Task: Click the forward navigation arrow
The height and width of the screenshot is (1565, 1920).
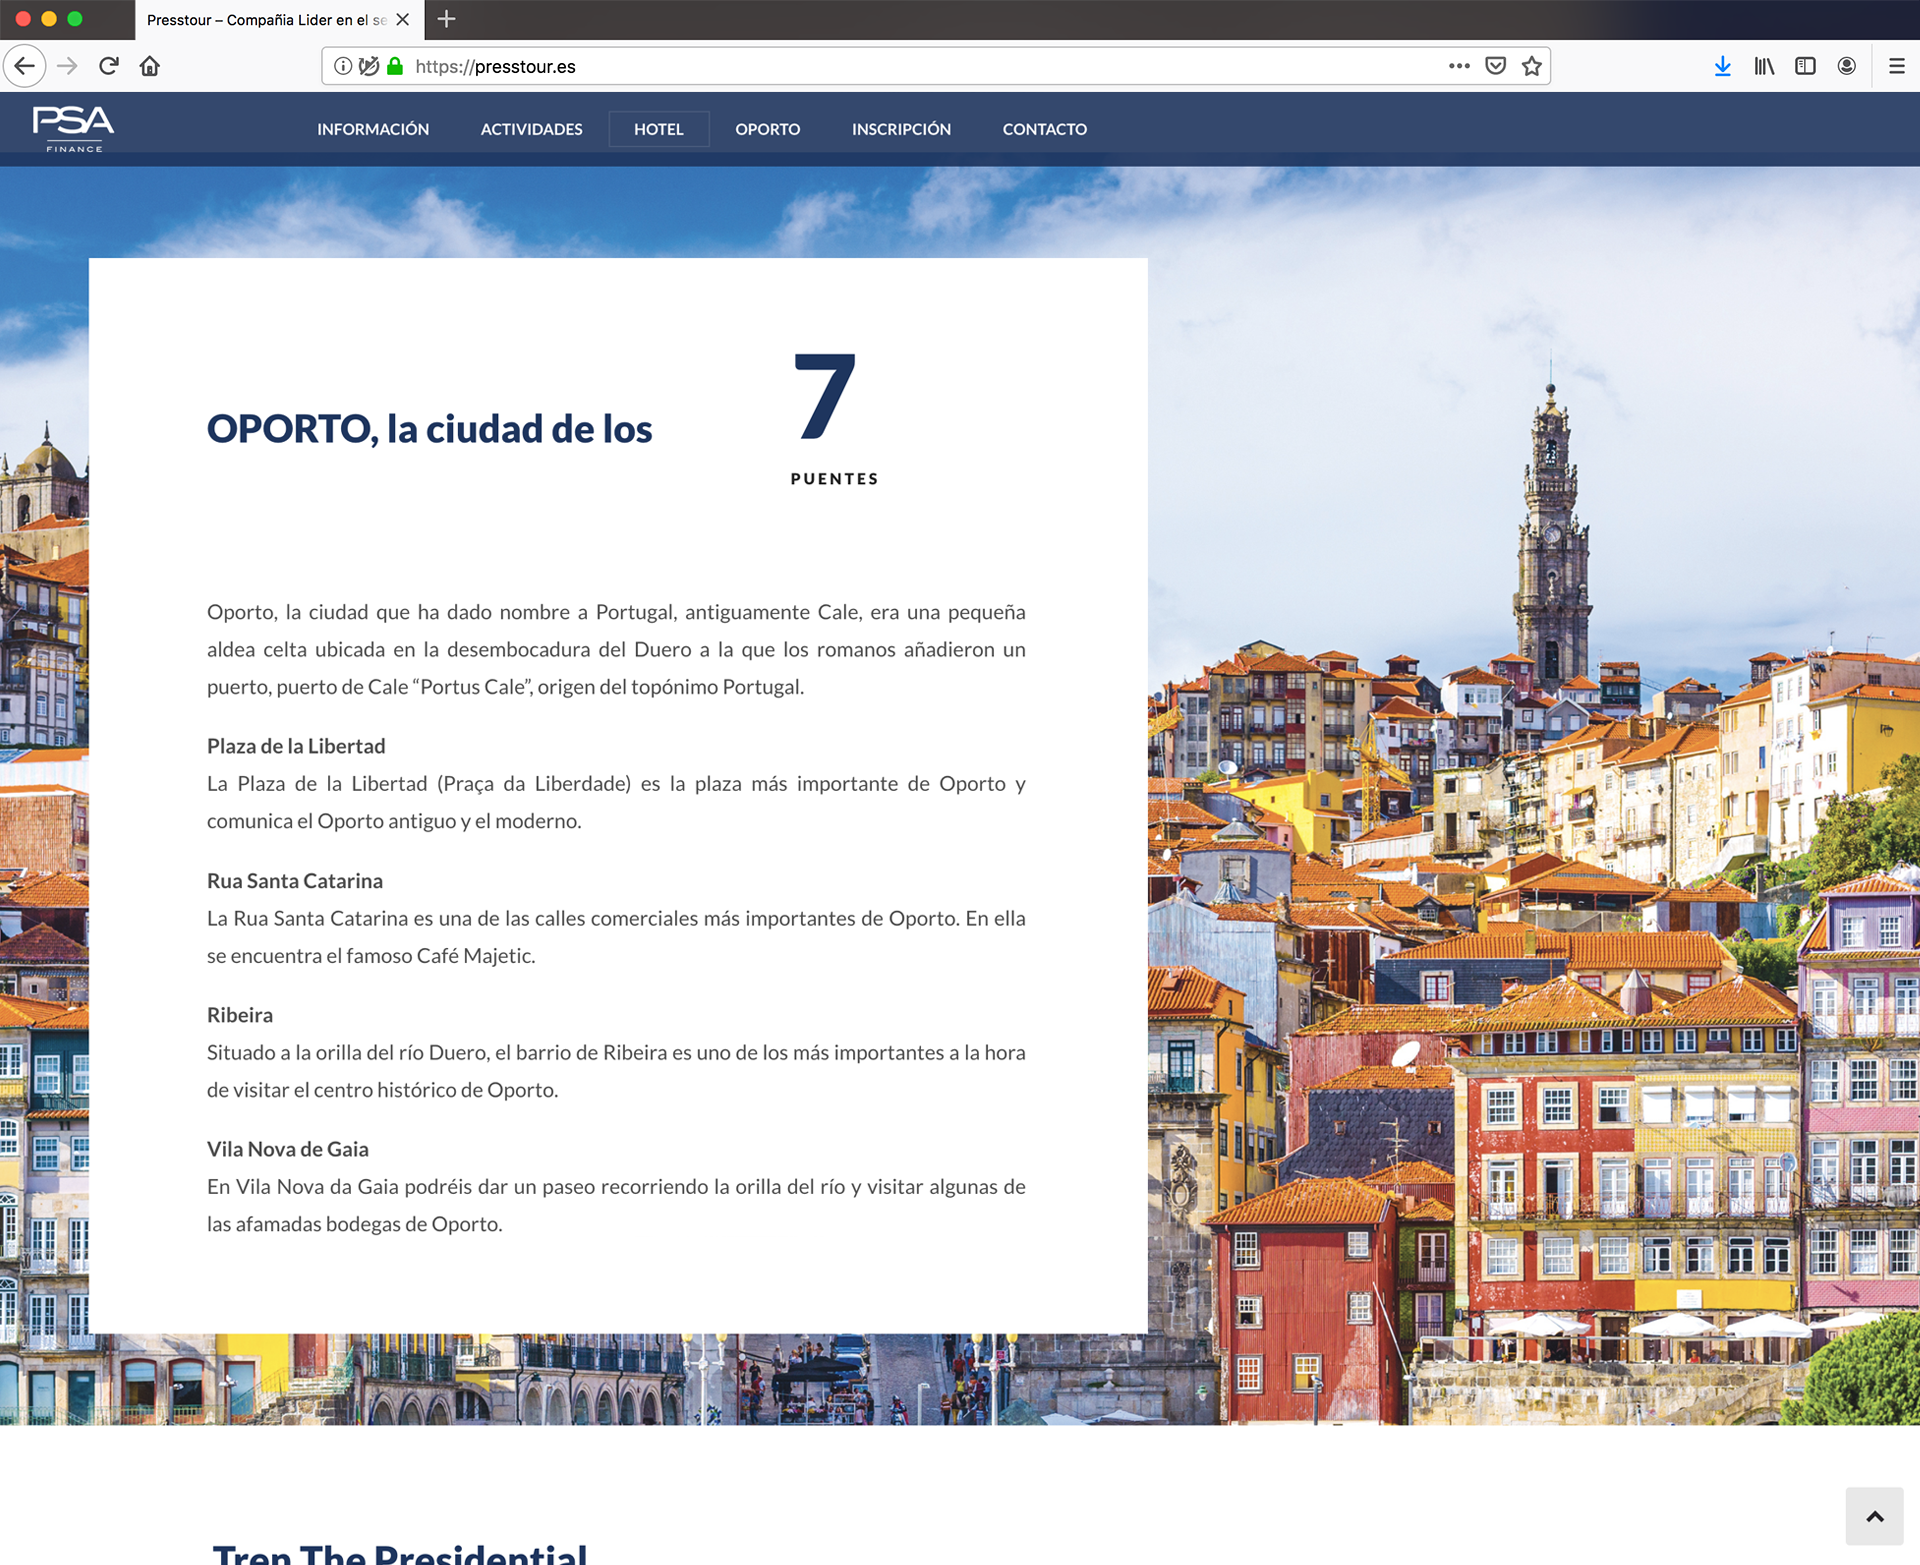Action: [x=67, y=66]
